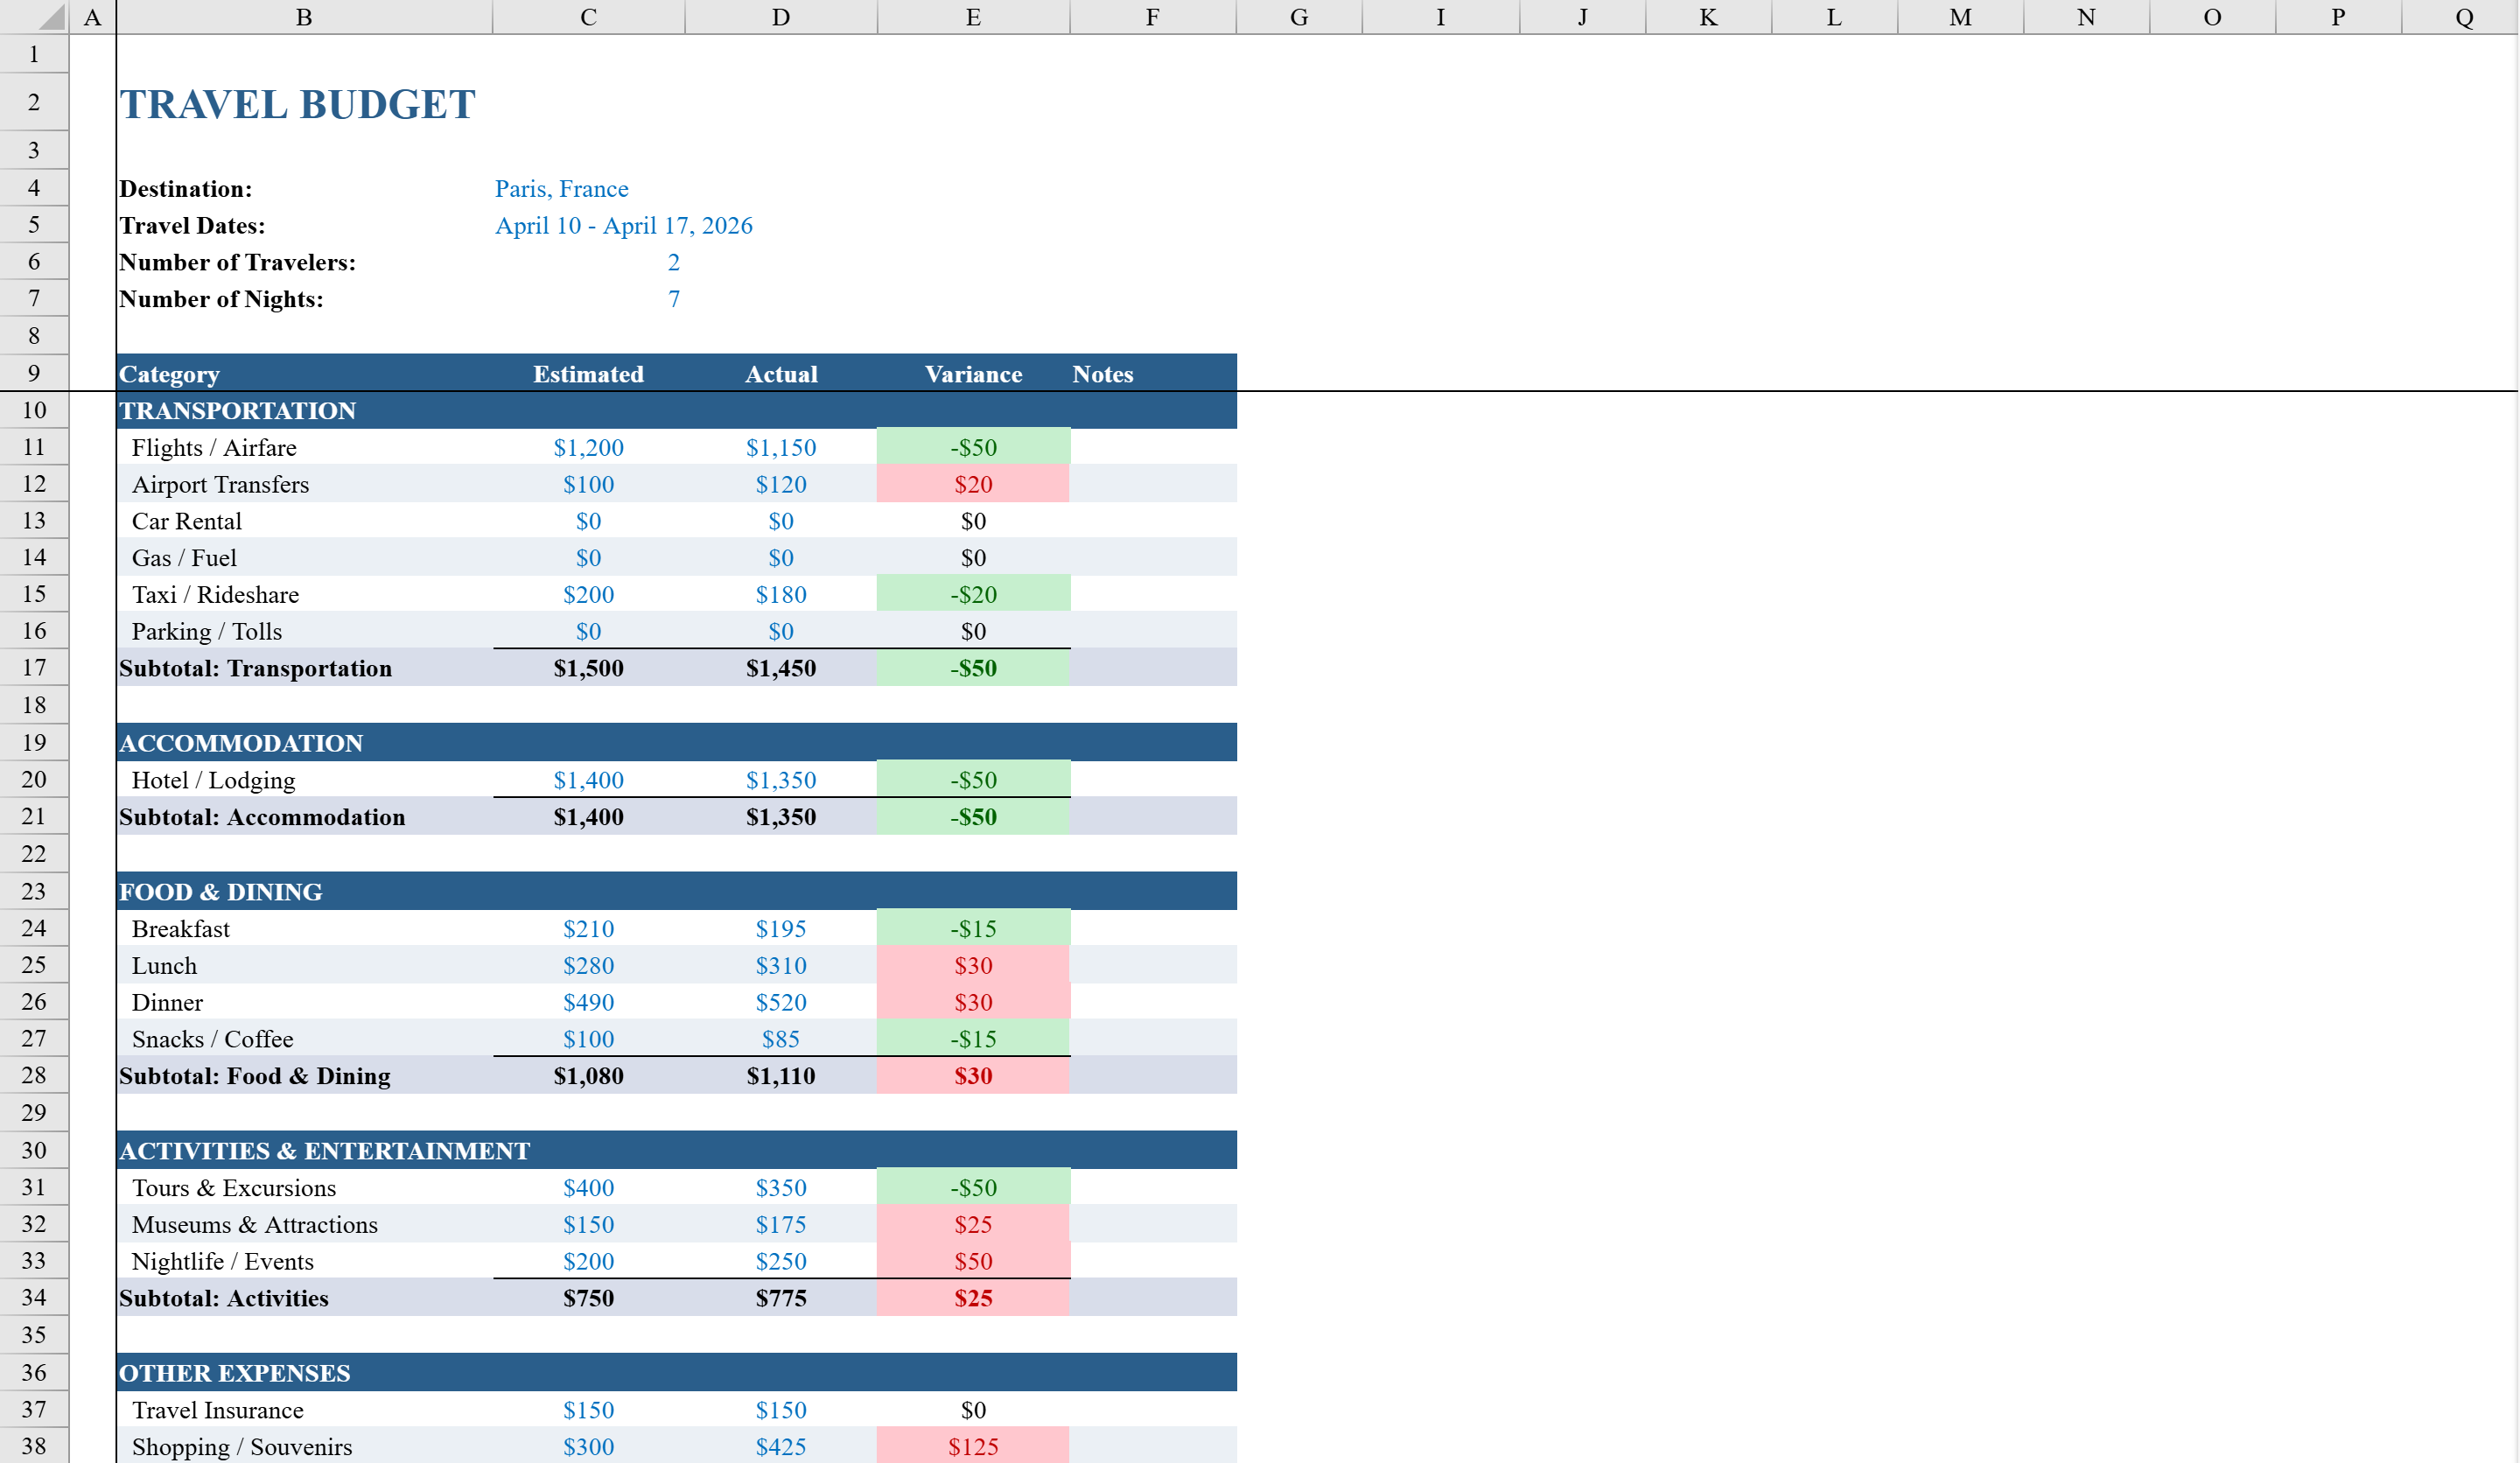The height and width of the screenshot is (1463, 2520).
Task: Click the Variance column header cell
Action: click(x=972, y=374)
